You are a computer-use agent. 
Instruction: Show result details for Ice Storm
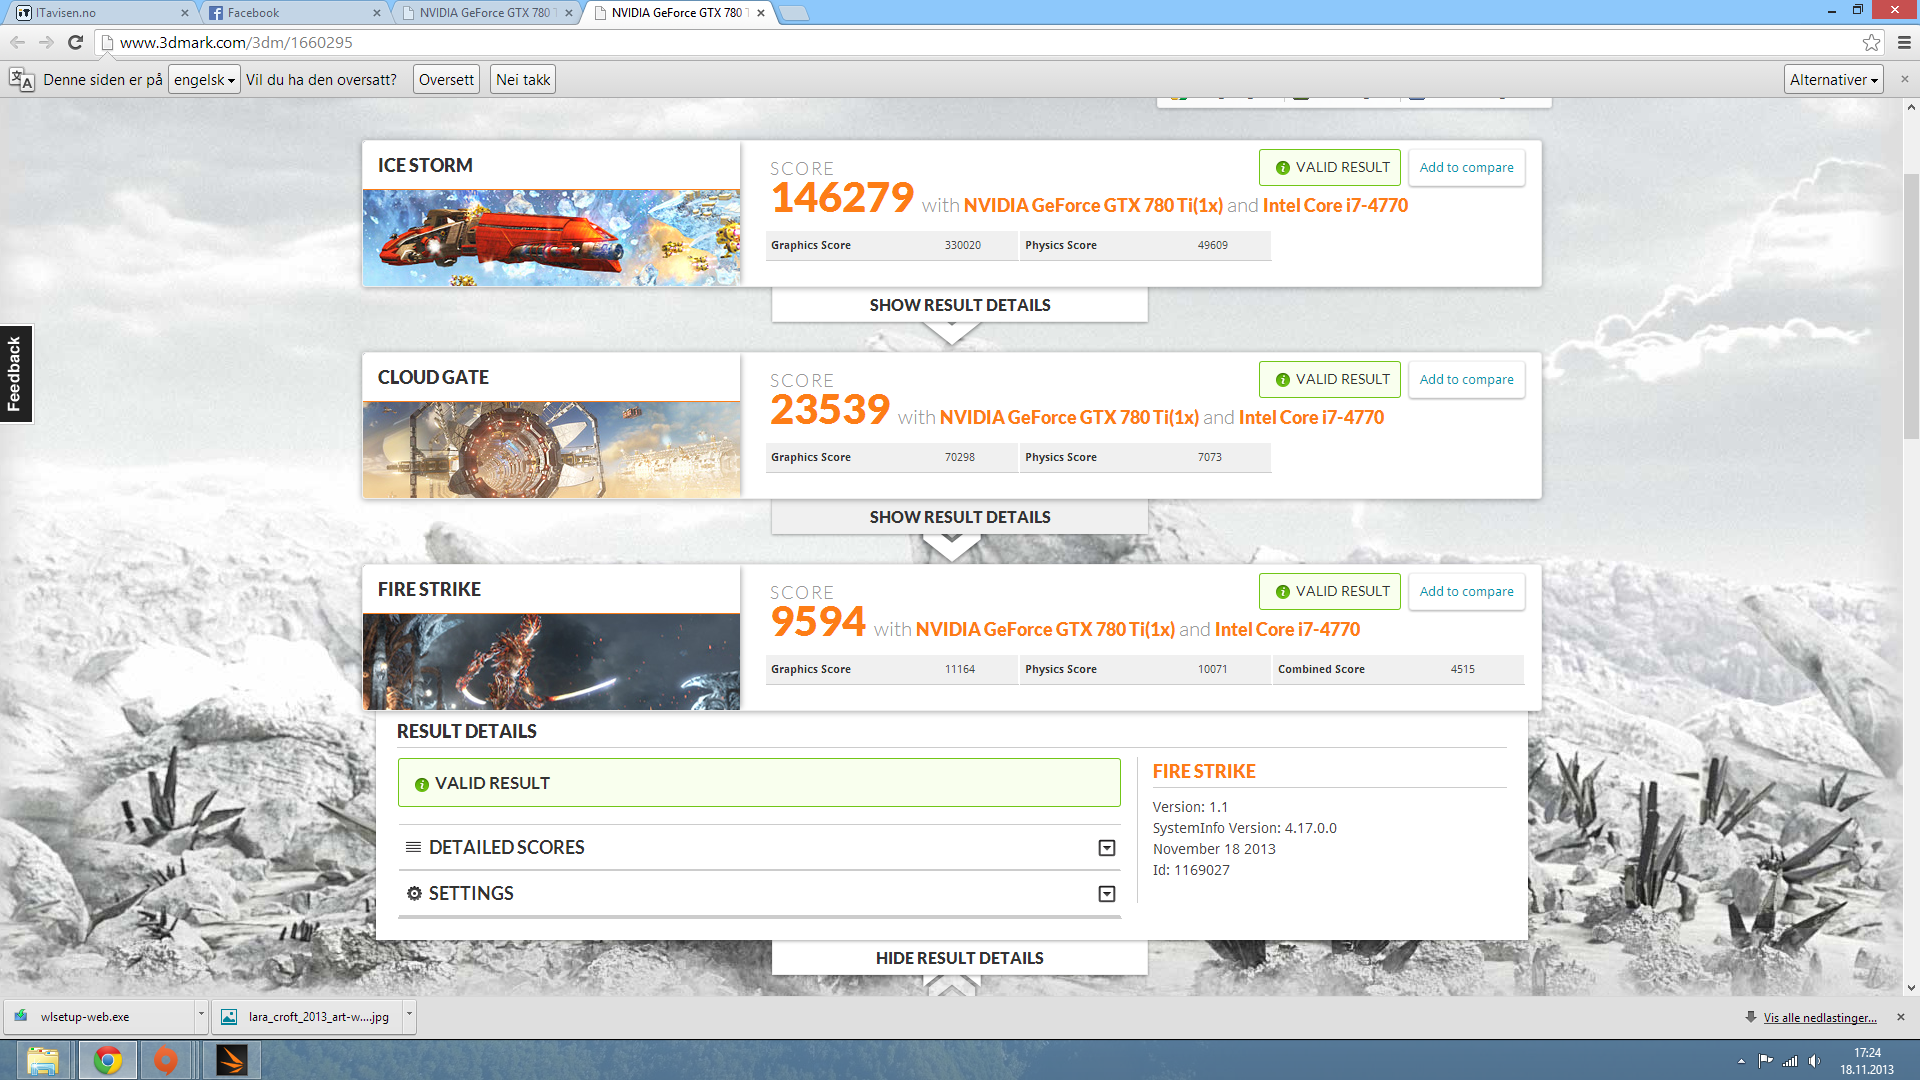(960, 305)
